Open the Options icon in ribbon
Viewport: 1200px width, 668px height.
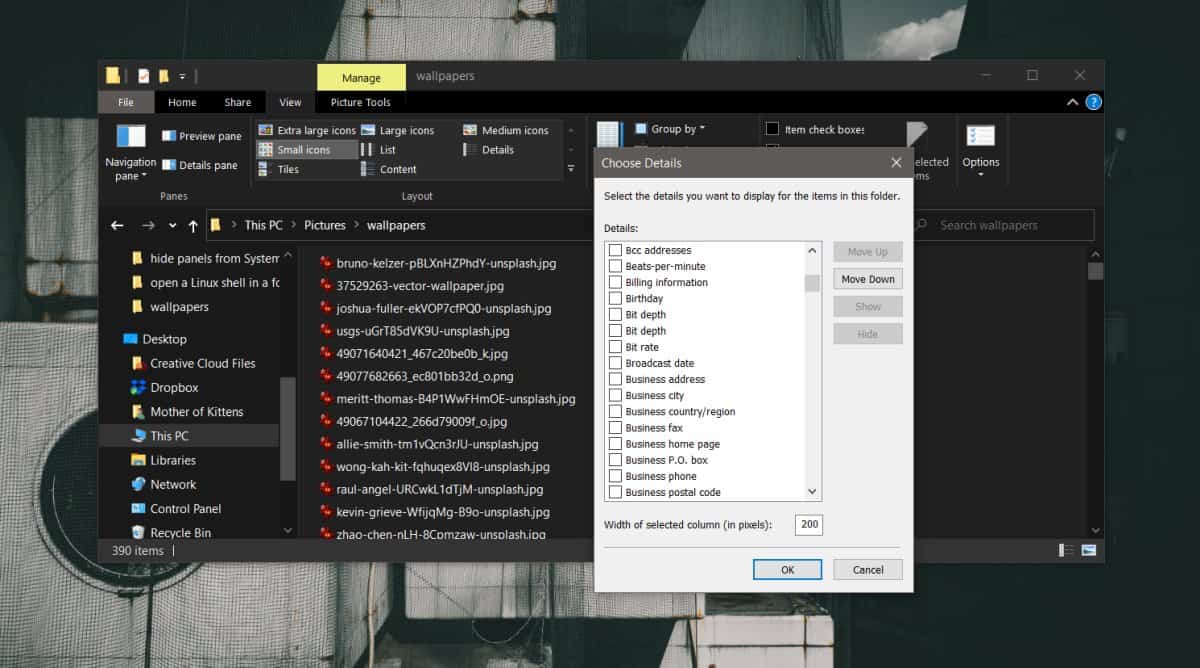pyautogui.click(x=980, y=138)
